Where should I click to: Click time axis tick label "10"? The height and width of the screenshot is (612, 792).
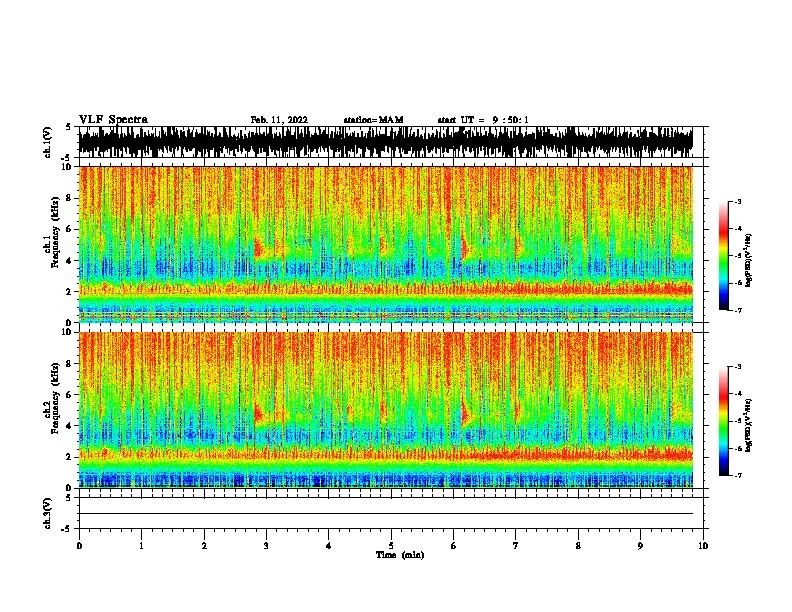(x=703, y=546)
